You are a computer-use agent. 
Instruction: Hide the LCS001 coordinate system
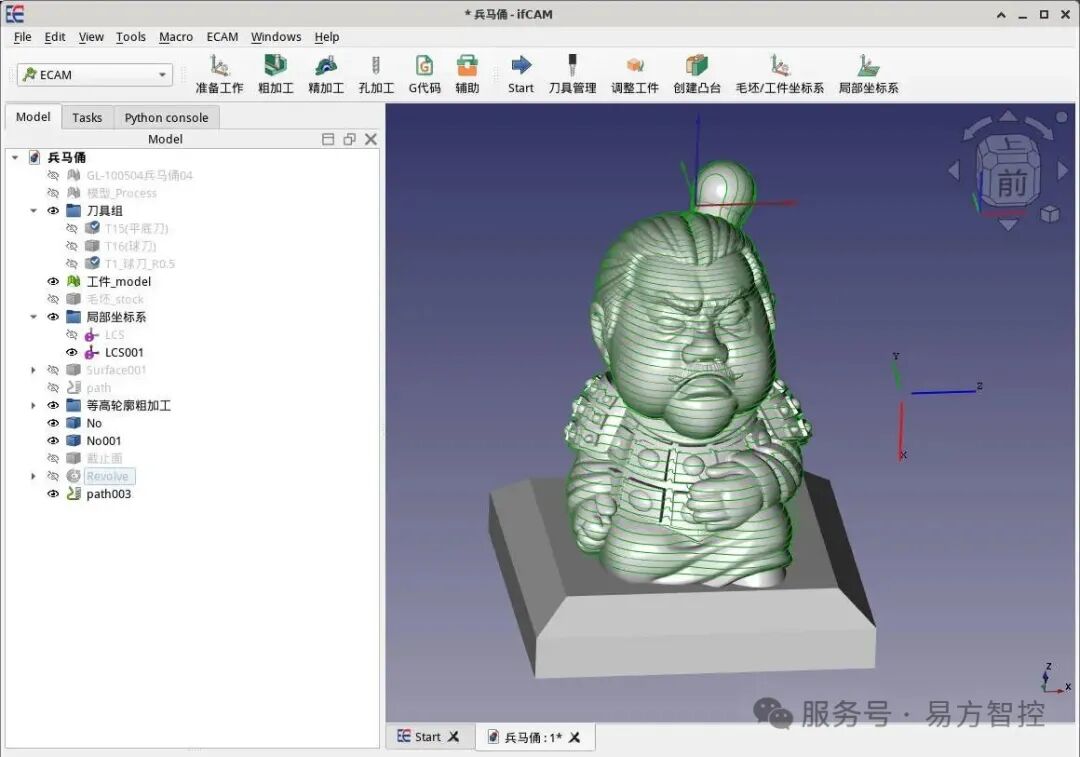coord(71,352)
